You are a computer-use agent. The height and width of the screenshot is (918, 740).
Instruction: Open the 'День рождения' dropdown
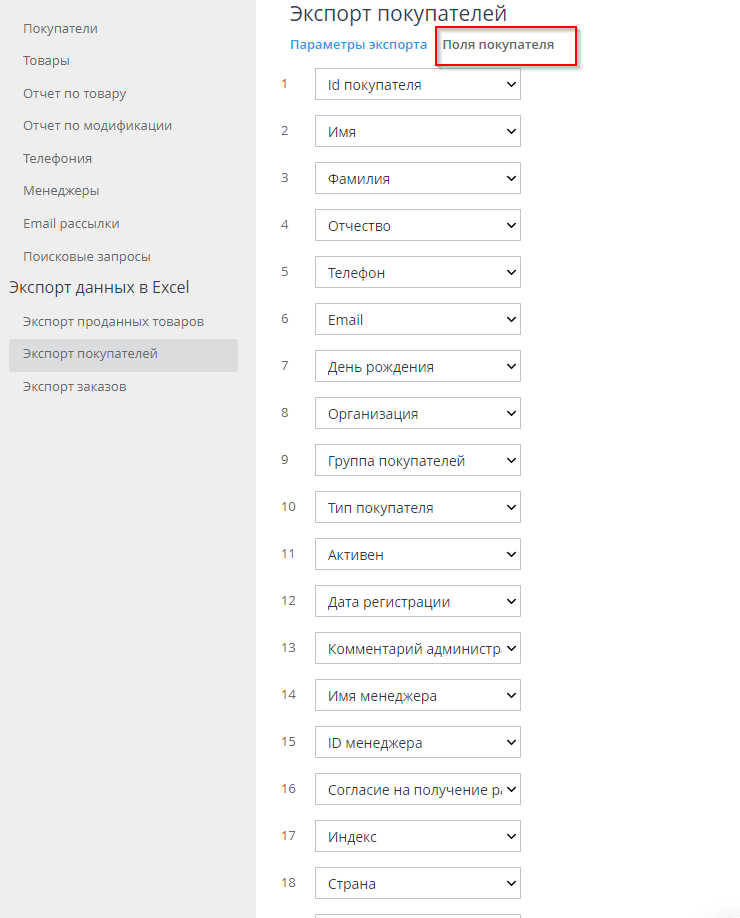click(x=417, y=367)
